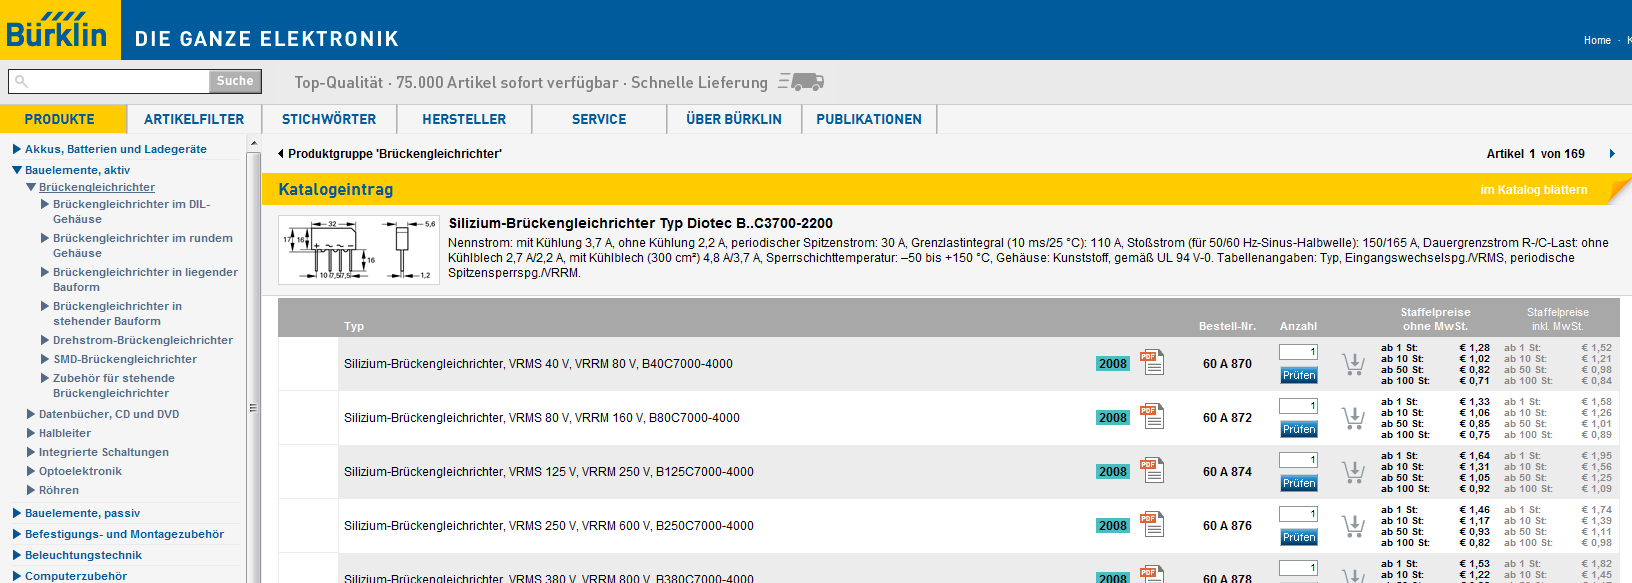Add article 60 A 876 to cart
This screenshot has width=1632, height=583.
pos(1353,526)
